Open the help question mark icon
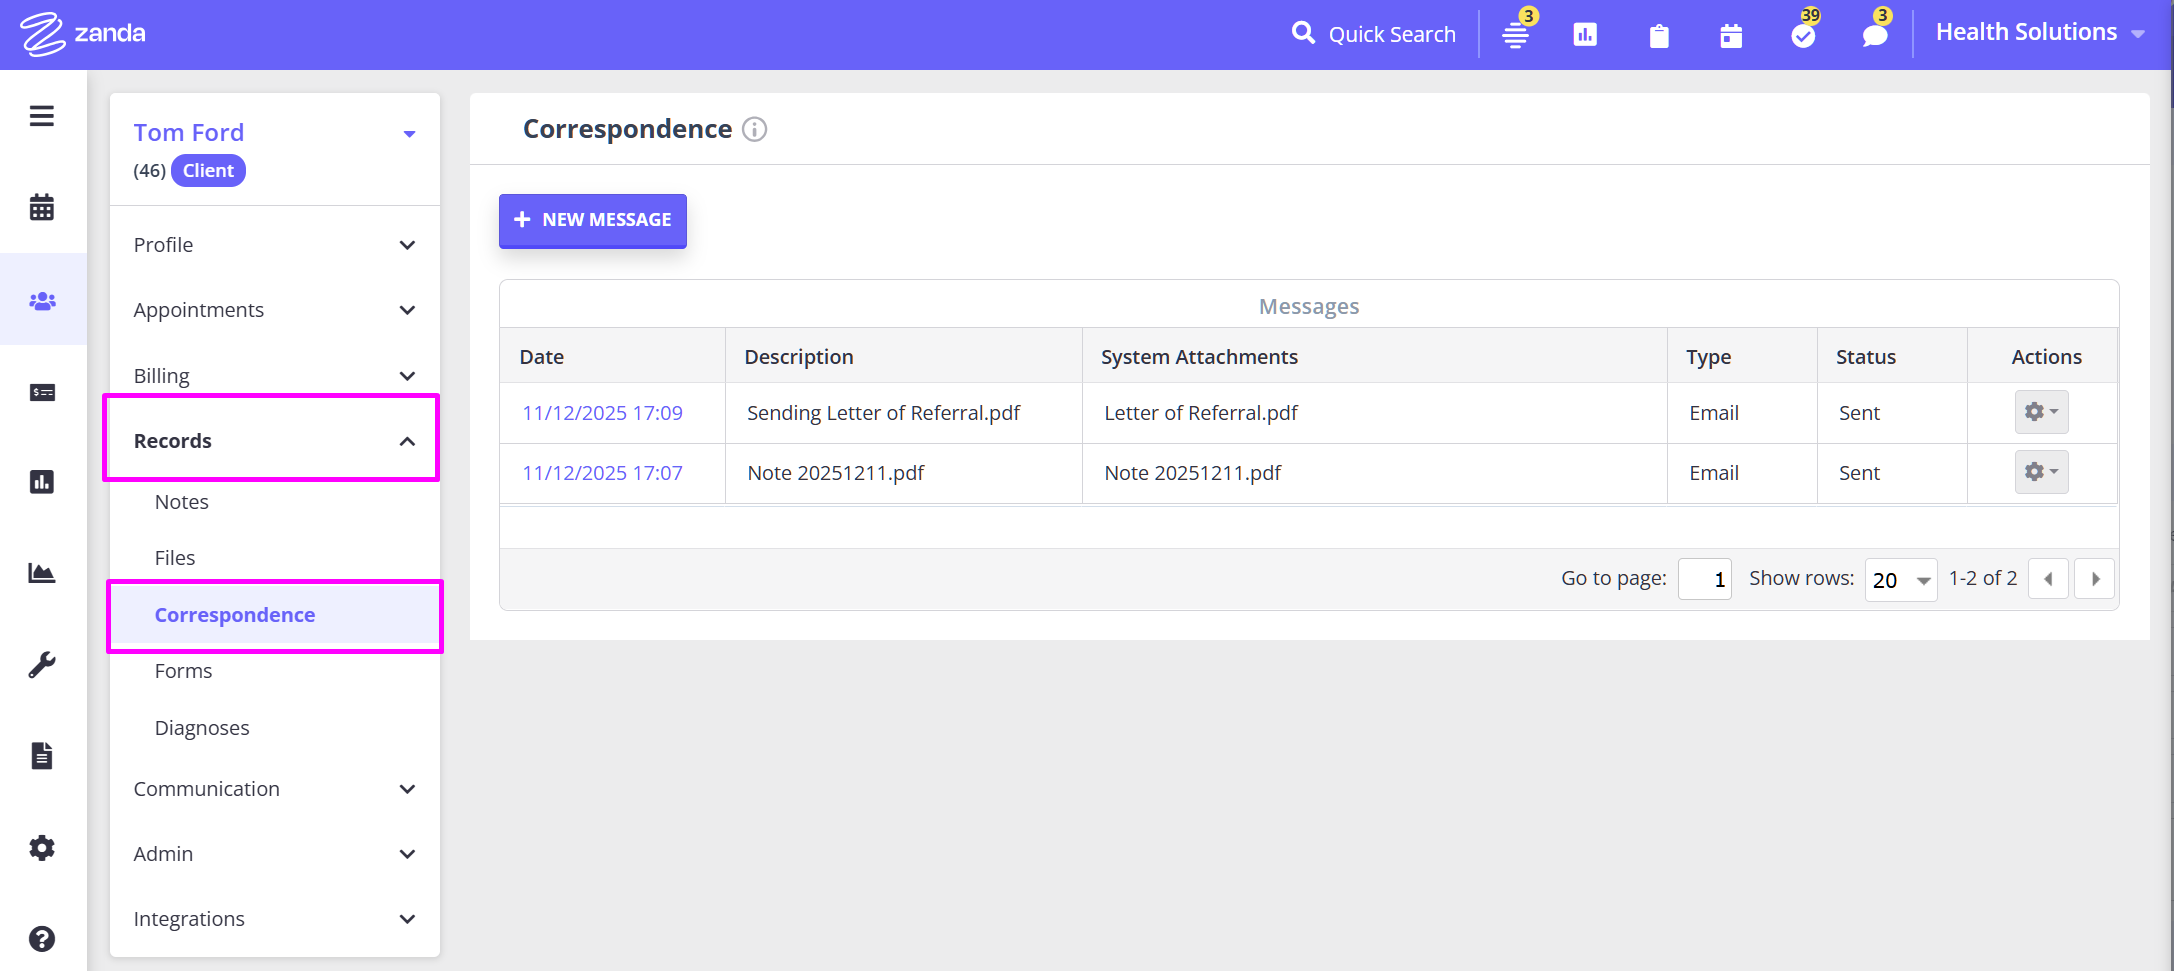 [42, 939]
